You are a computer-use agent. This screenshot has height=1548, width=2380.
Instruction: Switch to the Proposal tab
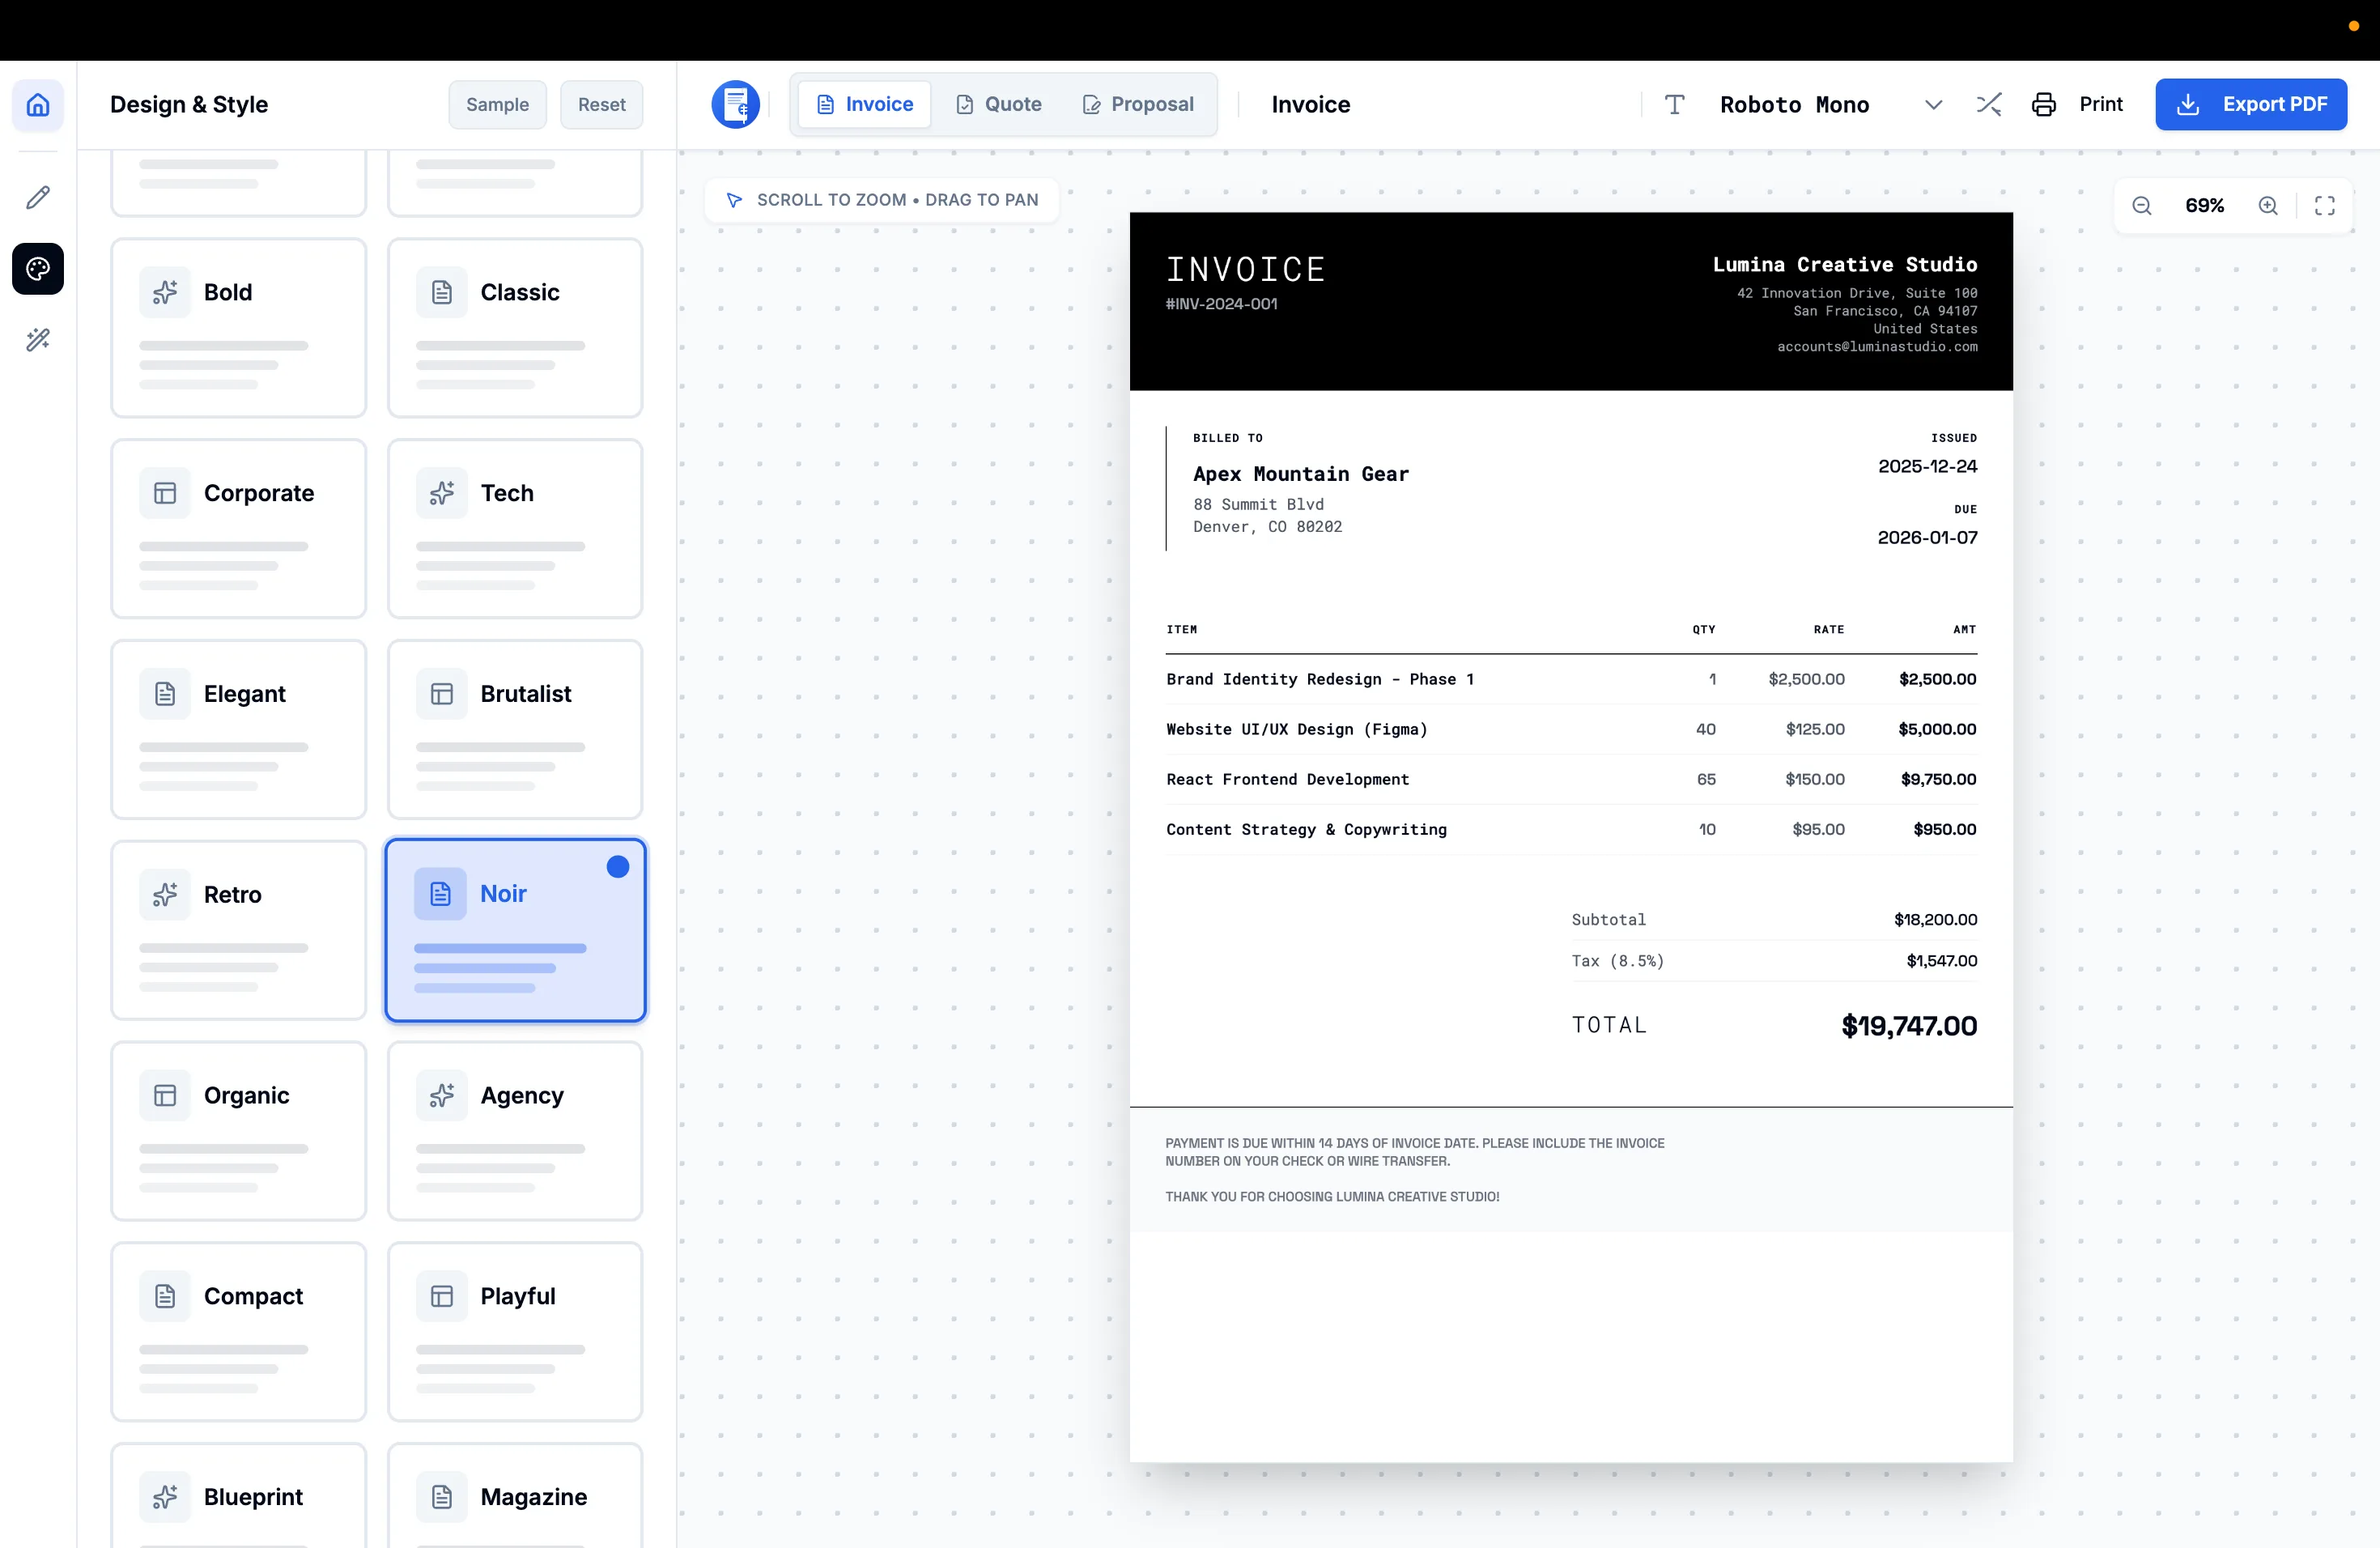pyautogui.click(x=1138, y=104)
